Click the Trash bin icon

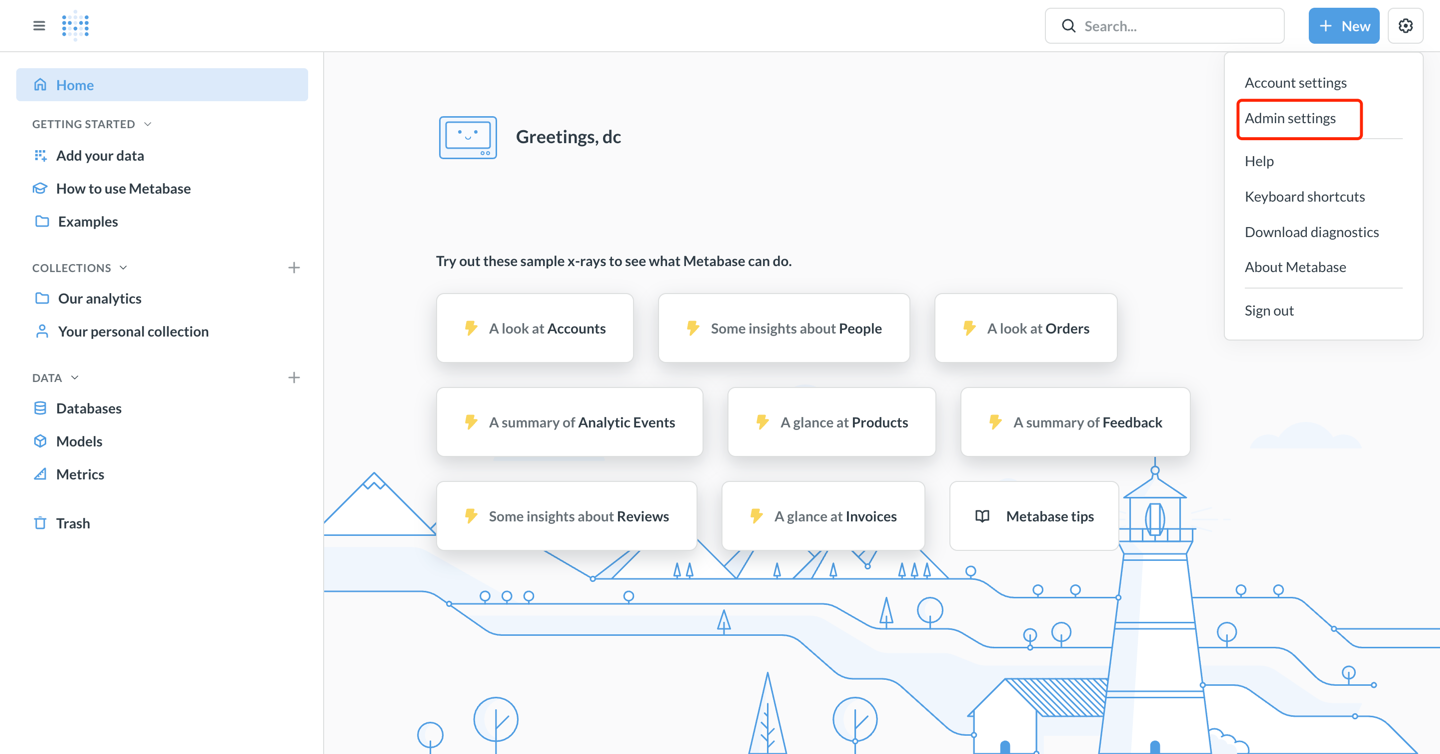(x=40, y=523)
